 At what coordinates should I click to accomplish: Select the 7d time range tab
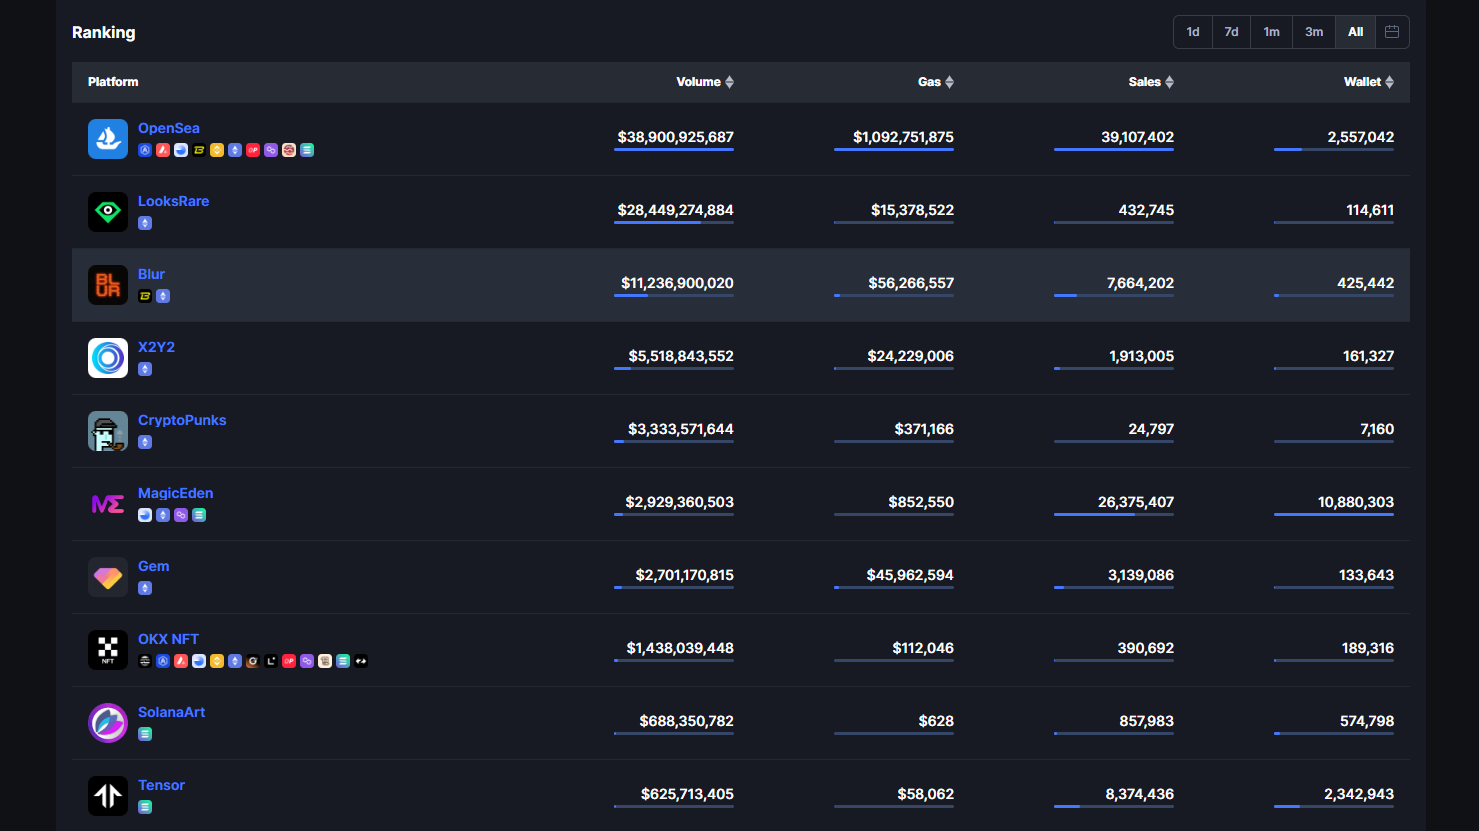click(x=1232, y=32)
